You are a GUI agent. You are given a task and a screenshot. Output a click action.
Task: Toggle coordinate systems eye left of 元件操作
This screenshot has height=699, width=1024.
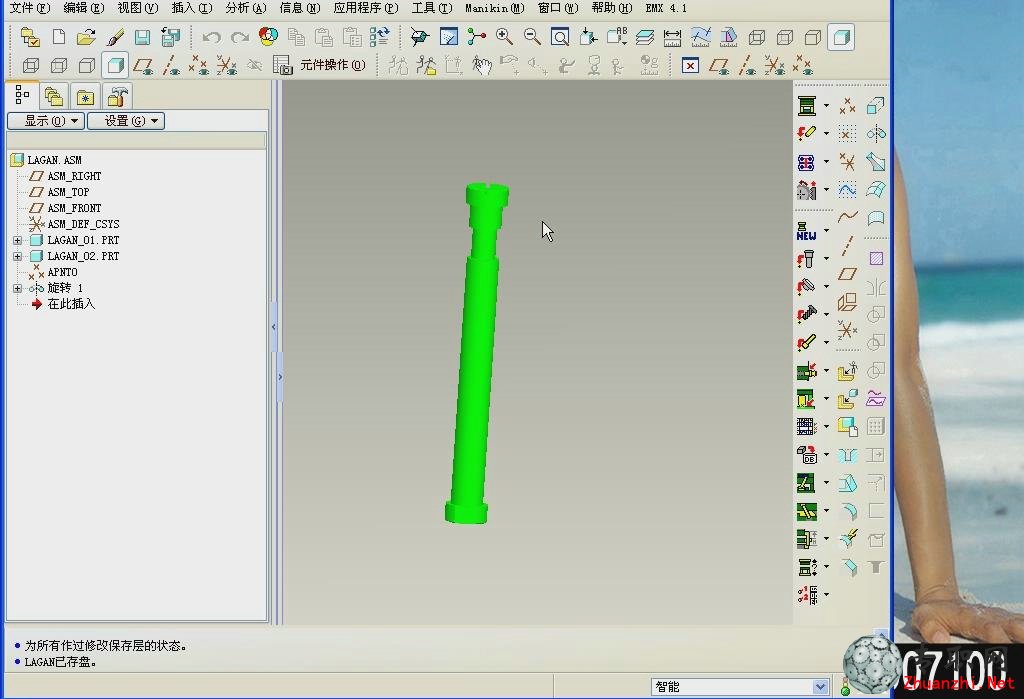tap(227, 65)
